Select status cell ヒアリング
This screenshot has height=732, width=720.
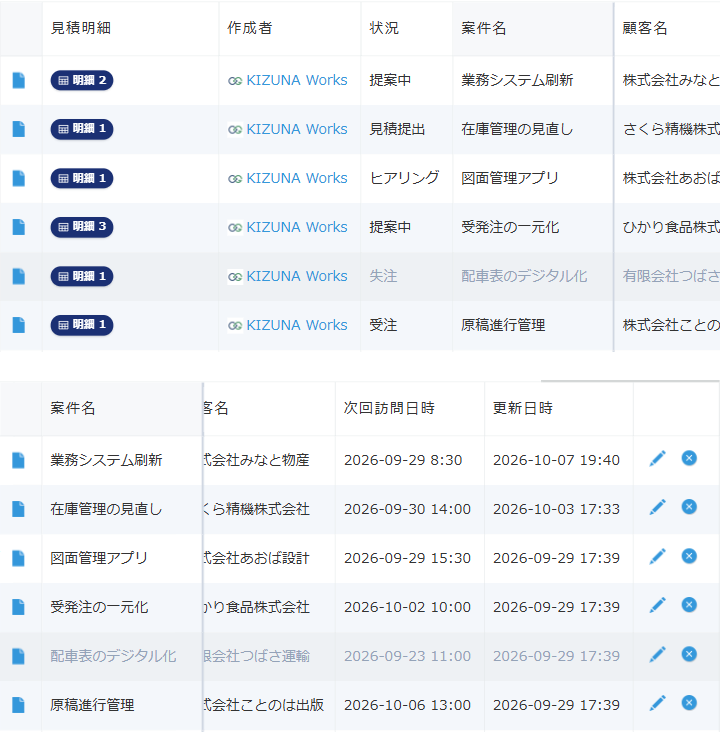pyautogui.click(x=404, y=178)
